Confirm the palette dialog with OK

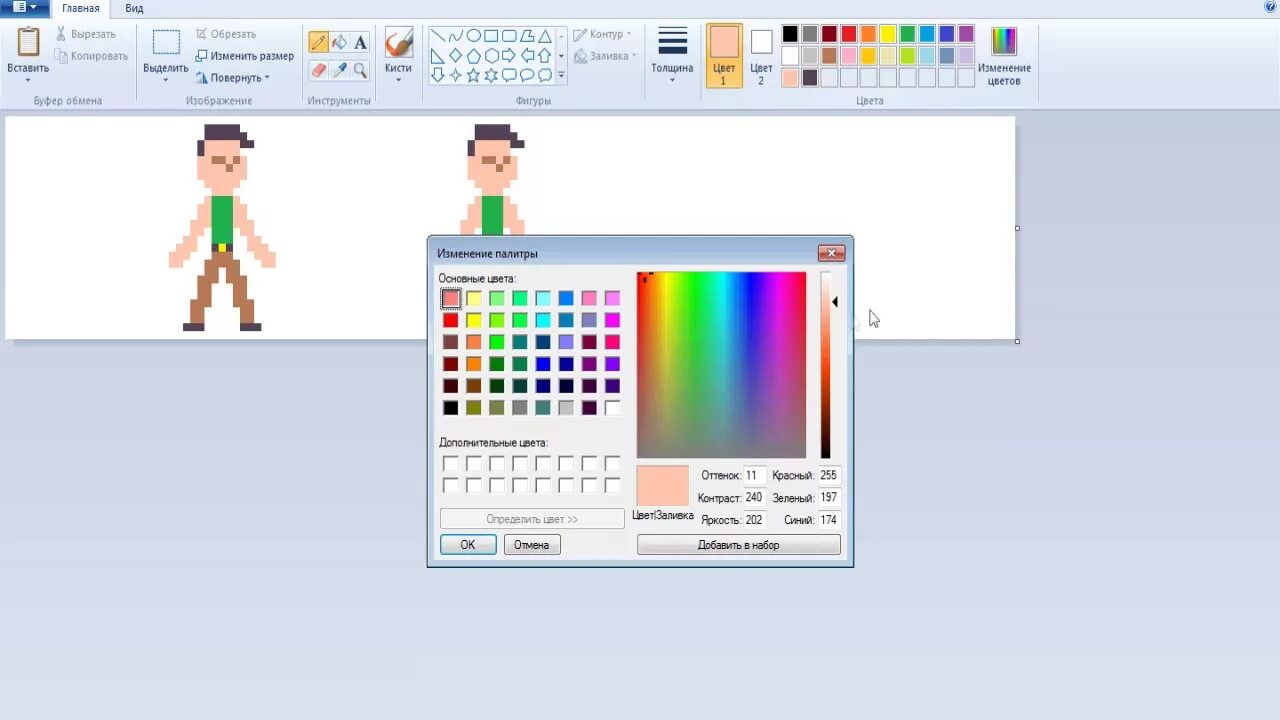click(468, 545)
